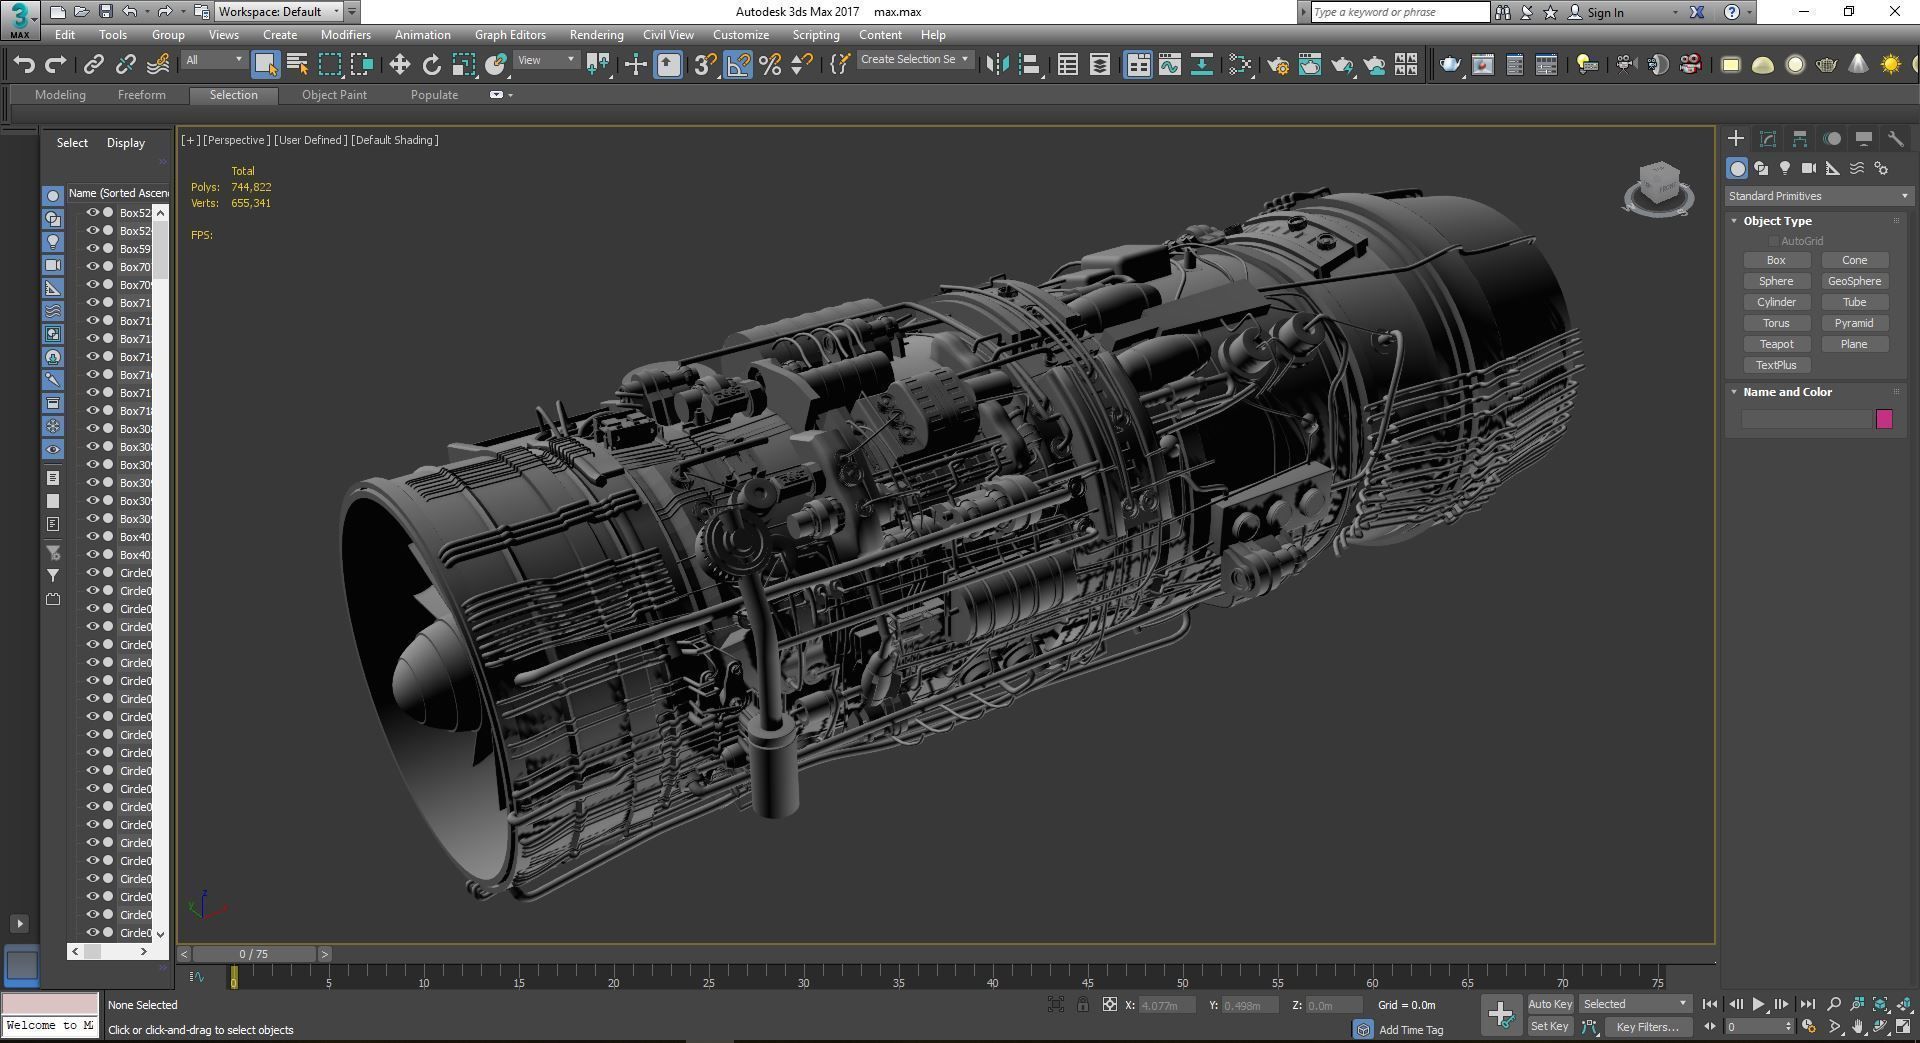The width and height of the screenshot is (1920, 1043).
Task: Click the Set Key button
Action: 1550,1027
